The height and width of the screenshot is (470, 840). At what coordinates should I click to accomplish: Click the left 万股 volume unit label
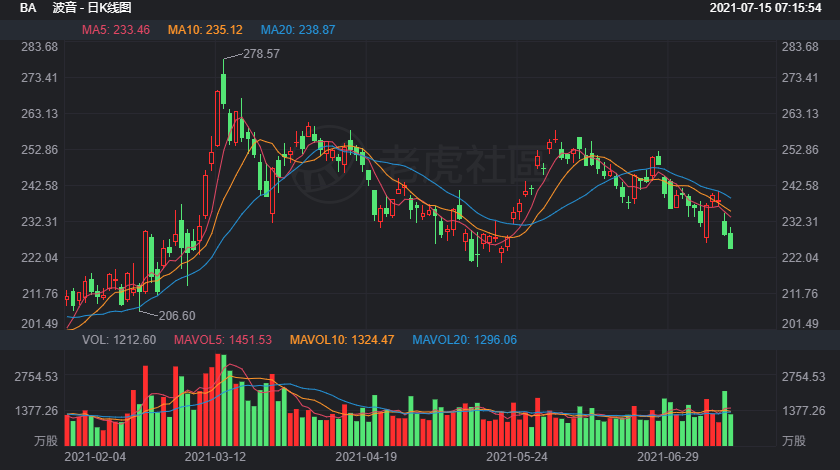pos(46,441)
